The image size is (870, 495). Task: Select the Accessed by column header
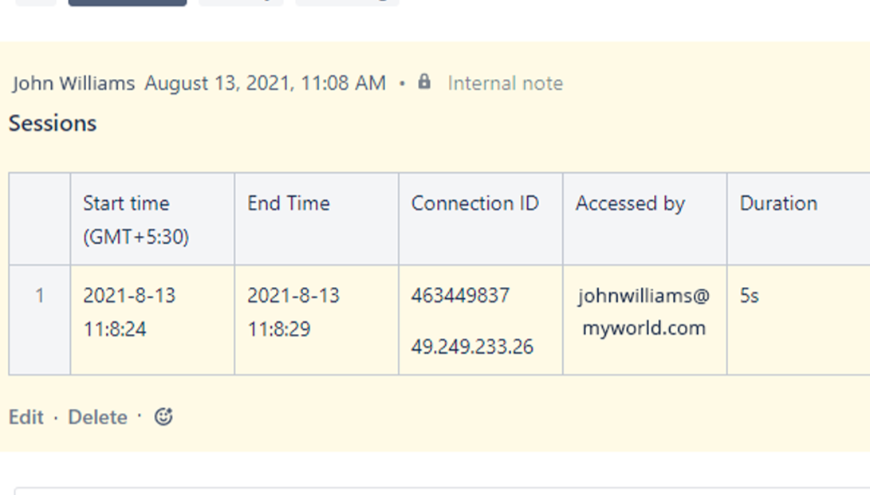630,203
